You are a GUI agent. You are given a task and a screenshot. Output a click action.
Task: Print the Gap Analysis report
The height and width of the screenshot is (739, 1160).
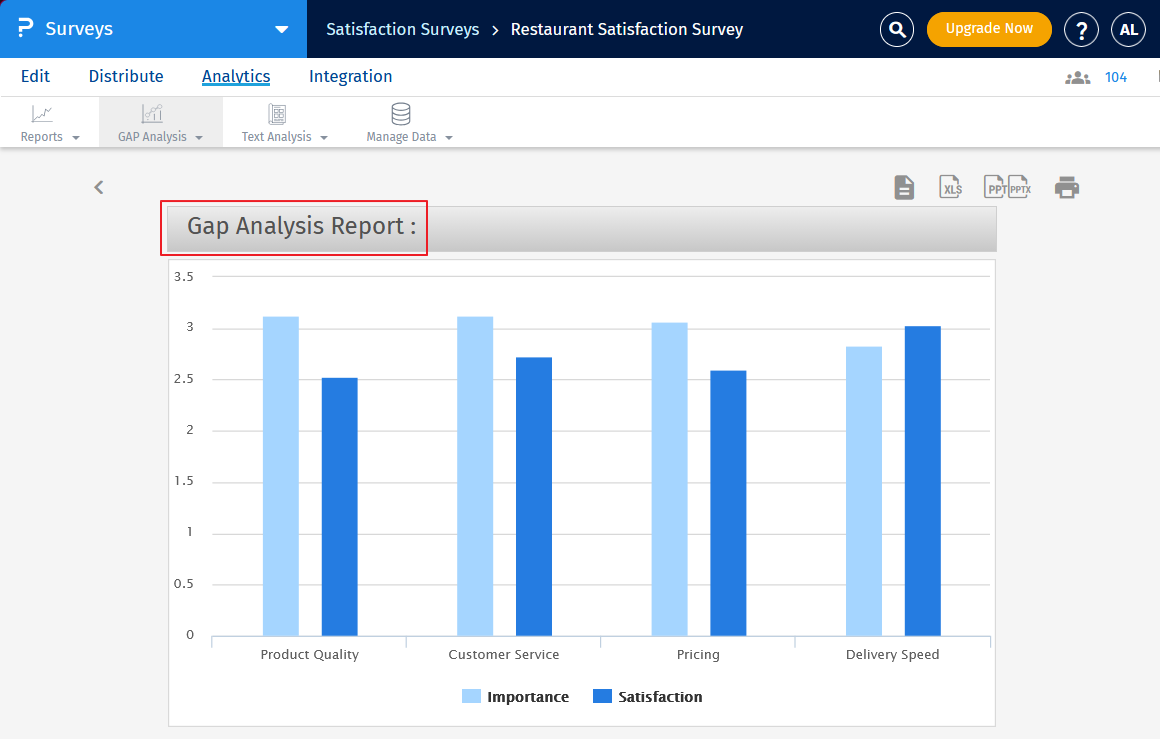[1067, 187]
